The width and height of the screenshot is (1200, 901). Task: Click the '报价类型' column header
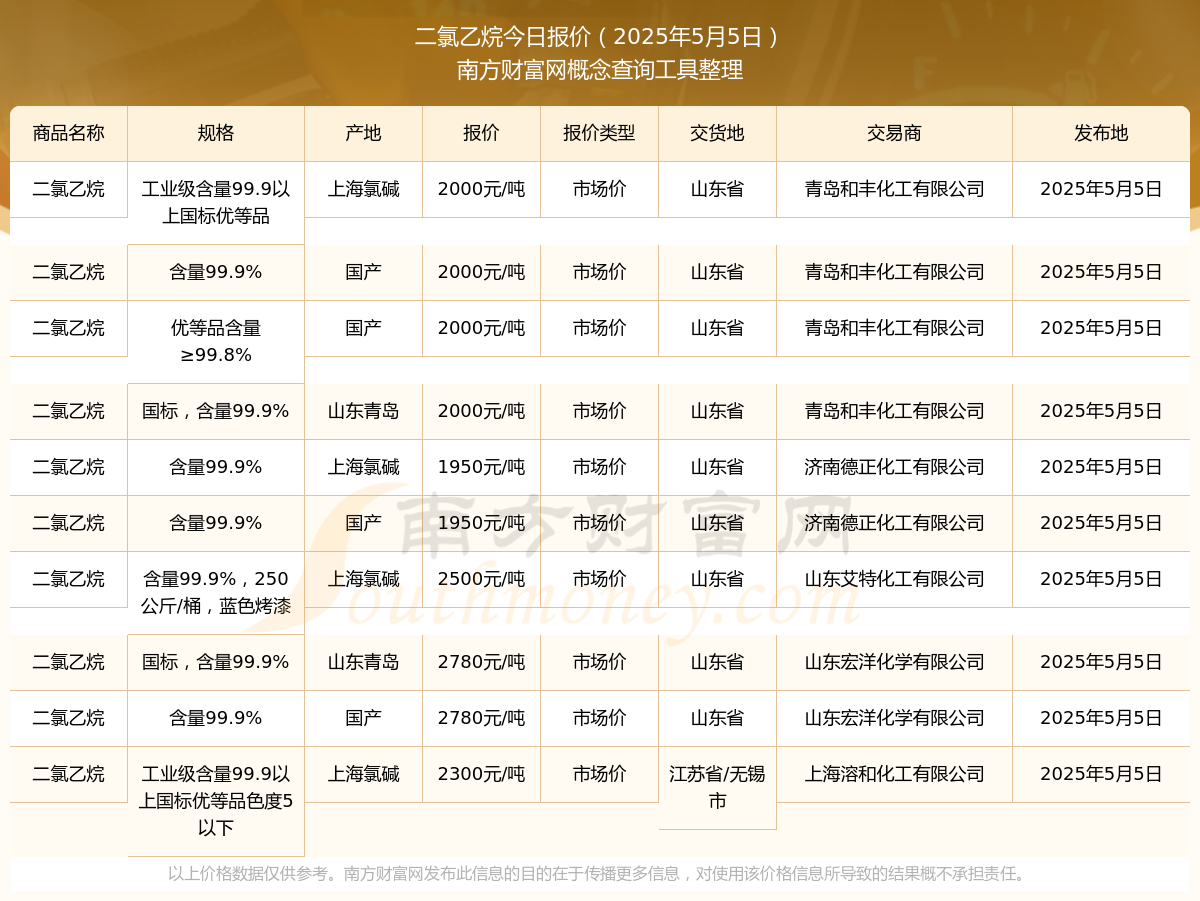pos(599,133)
